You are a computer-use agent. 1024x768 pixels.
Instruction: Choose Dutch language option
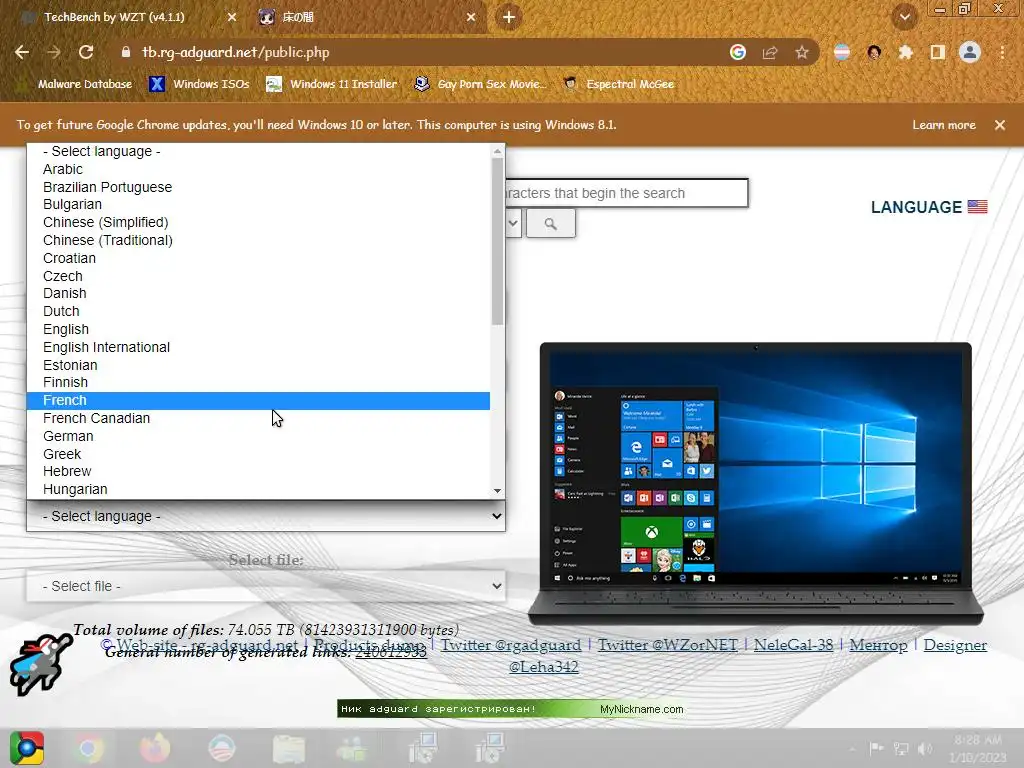click(x=258, y=312)
